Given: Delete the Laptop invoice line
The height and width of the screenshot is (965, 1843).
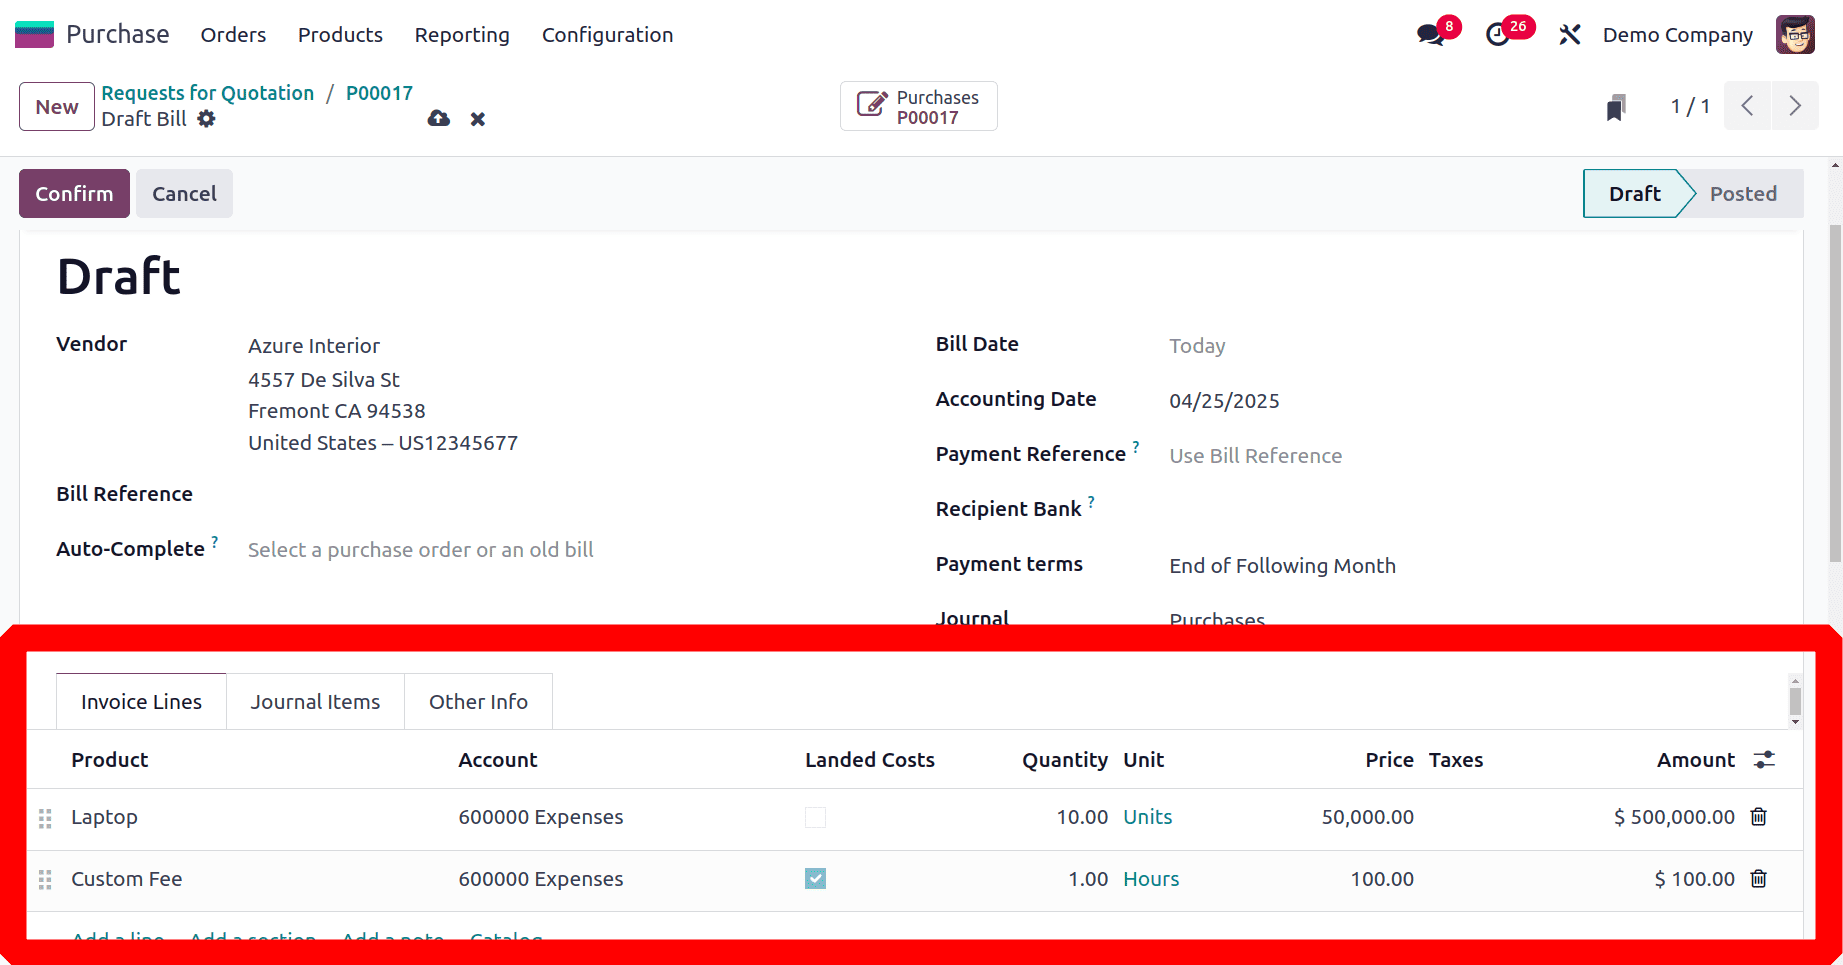Looking at the screenshot, I should point(1759,817).
